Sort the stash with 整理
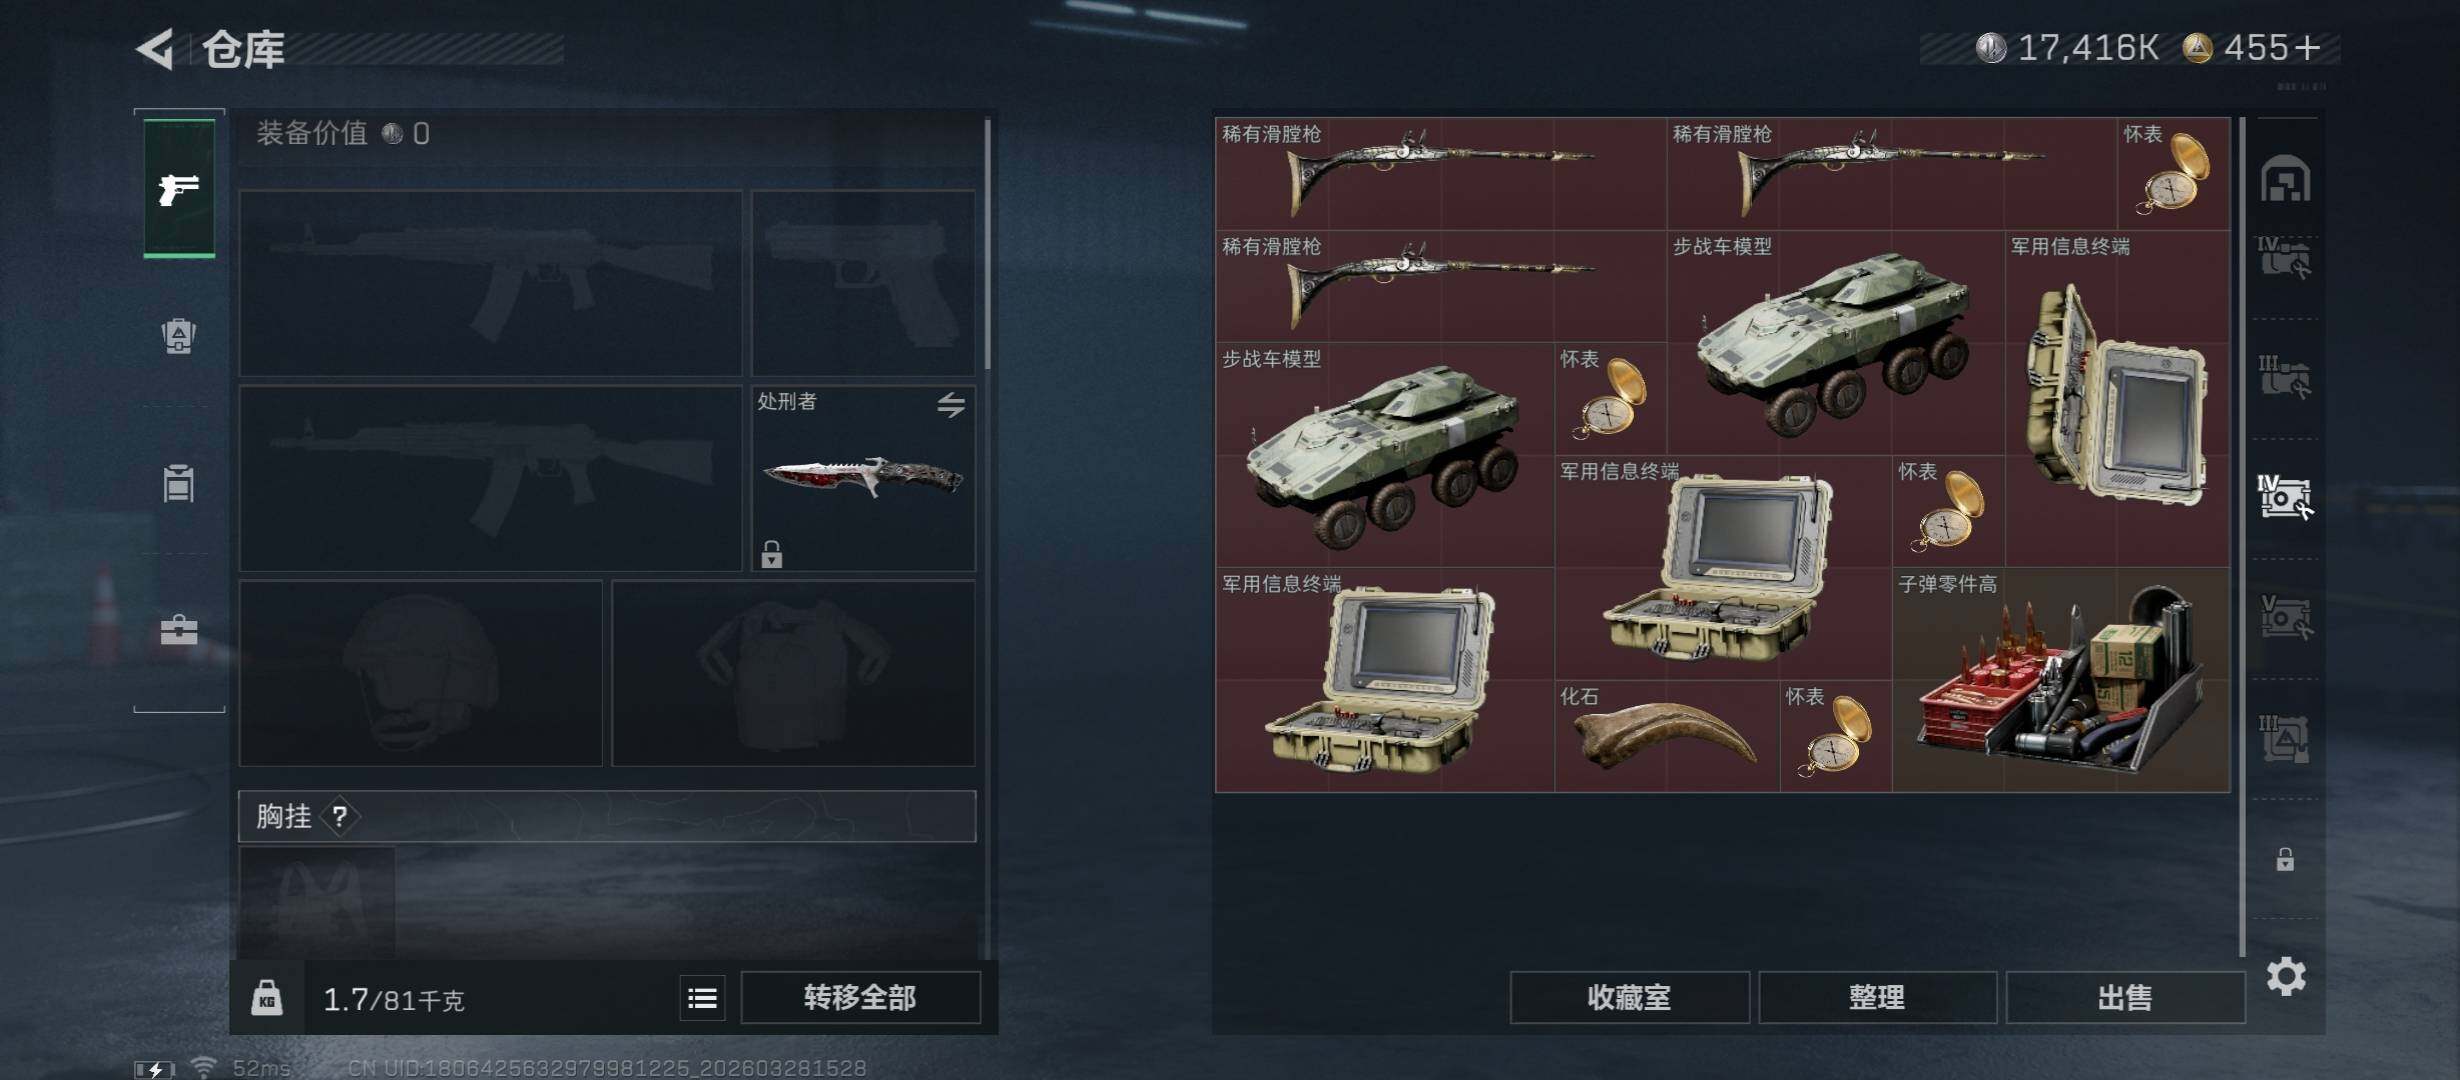2460x1080 pixels. (1877, 997)
